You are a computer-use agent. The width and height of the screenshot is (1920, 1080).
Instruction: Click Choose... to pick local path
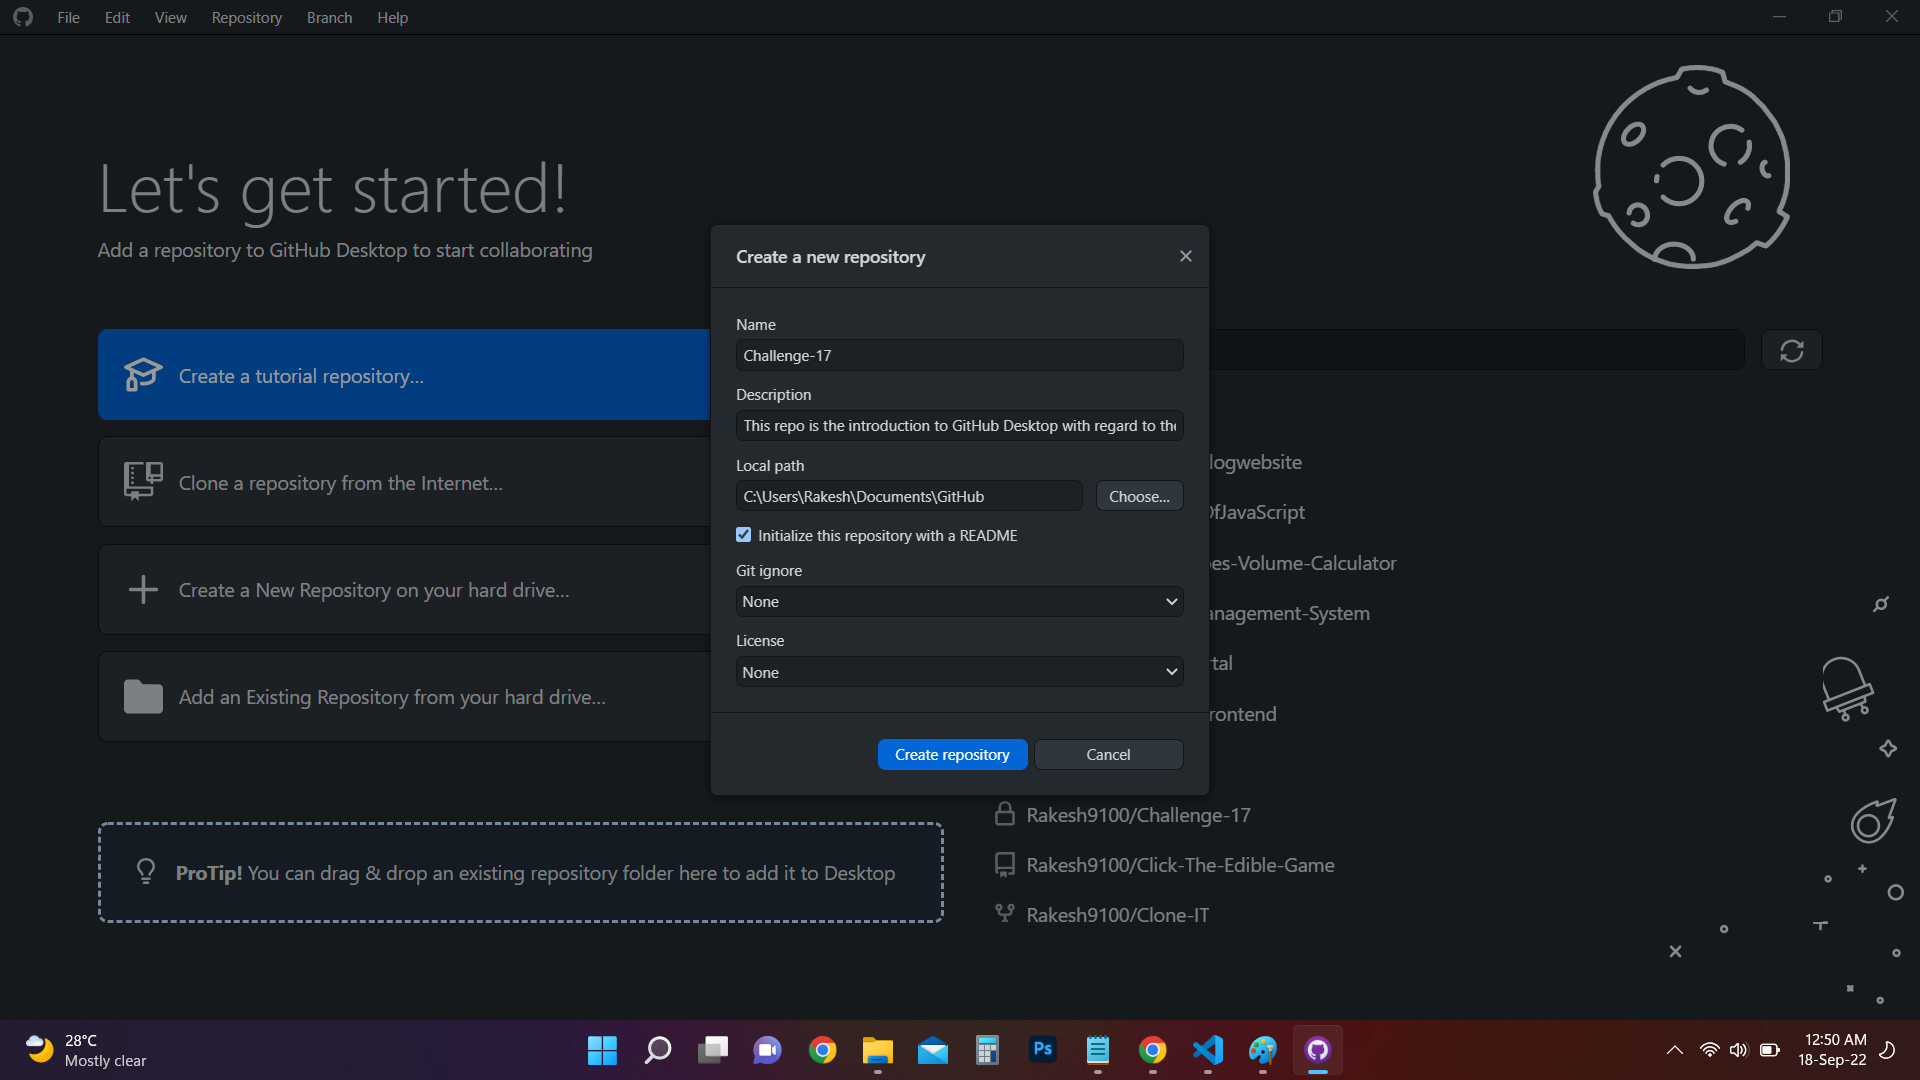[1138, 496]
